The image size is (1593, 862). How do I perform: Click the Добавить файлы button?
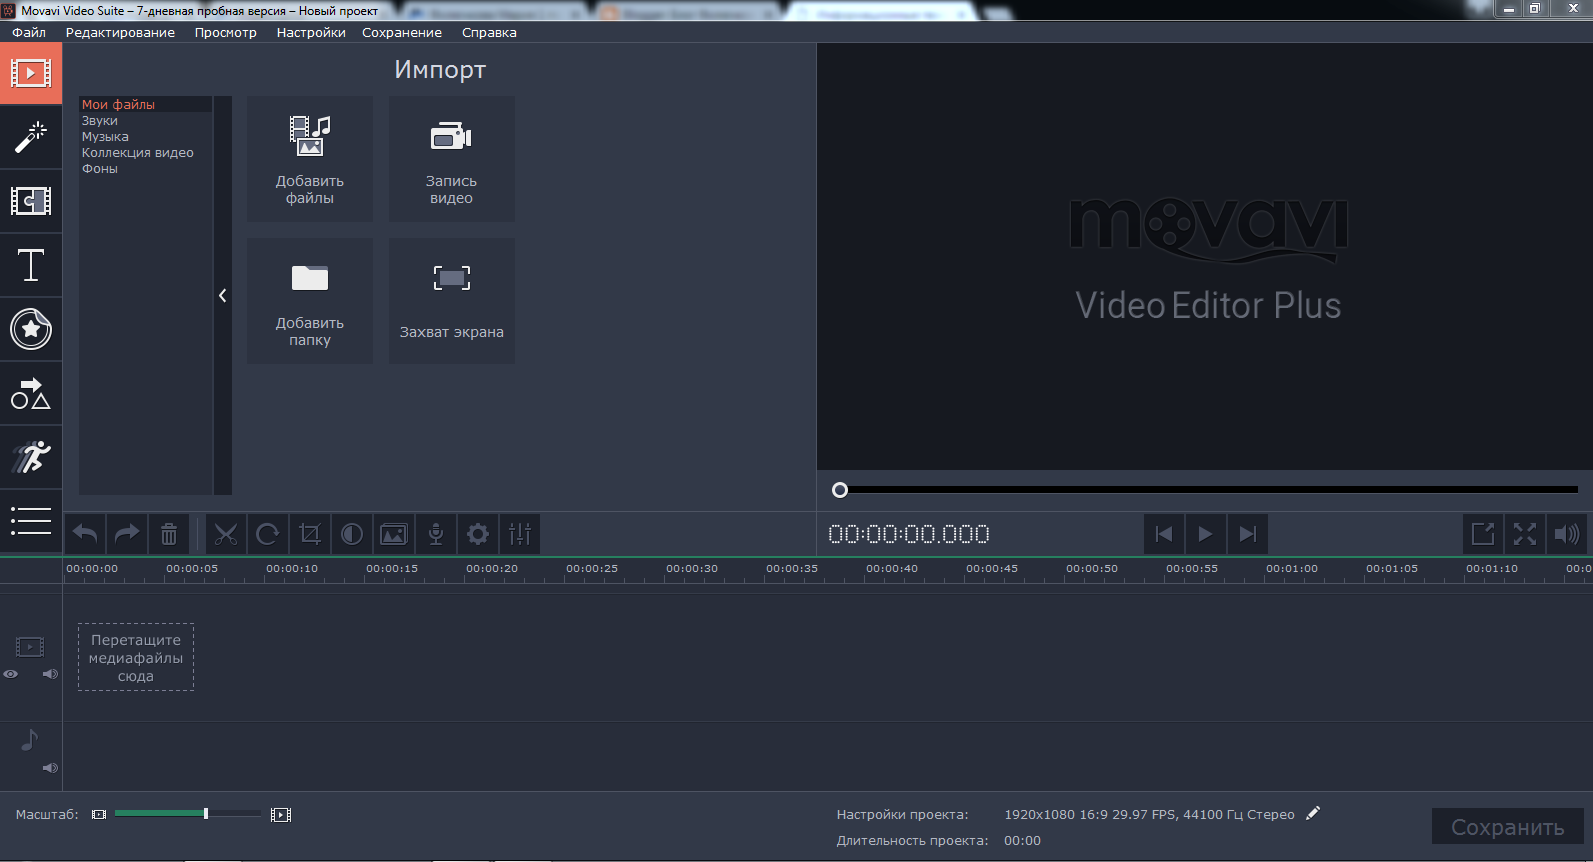310,159
